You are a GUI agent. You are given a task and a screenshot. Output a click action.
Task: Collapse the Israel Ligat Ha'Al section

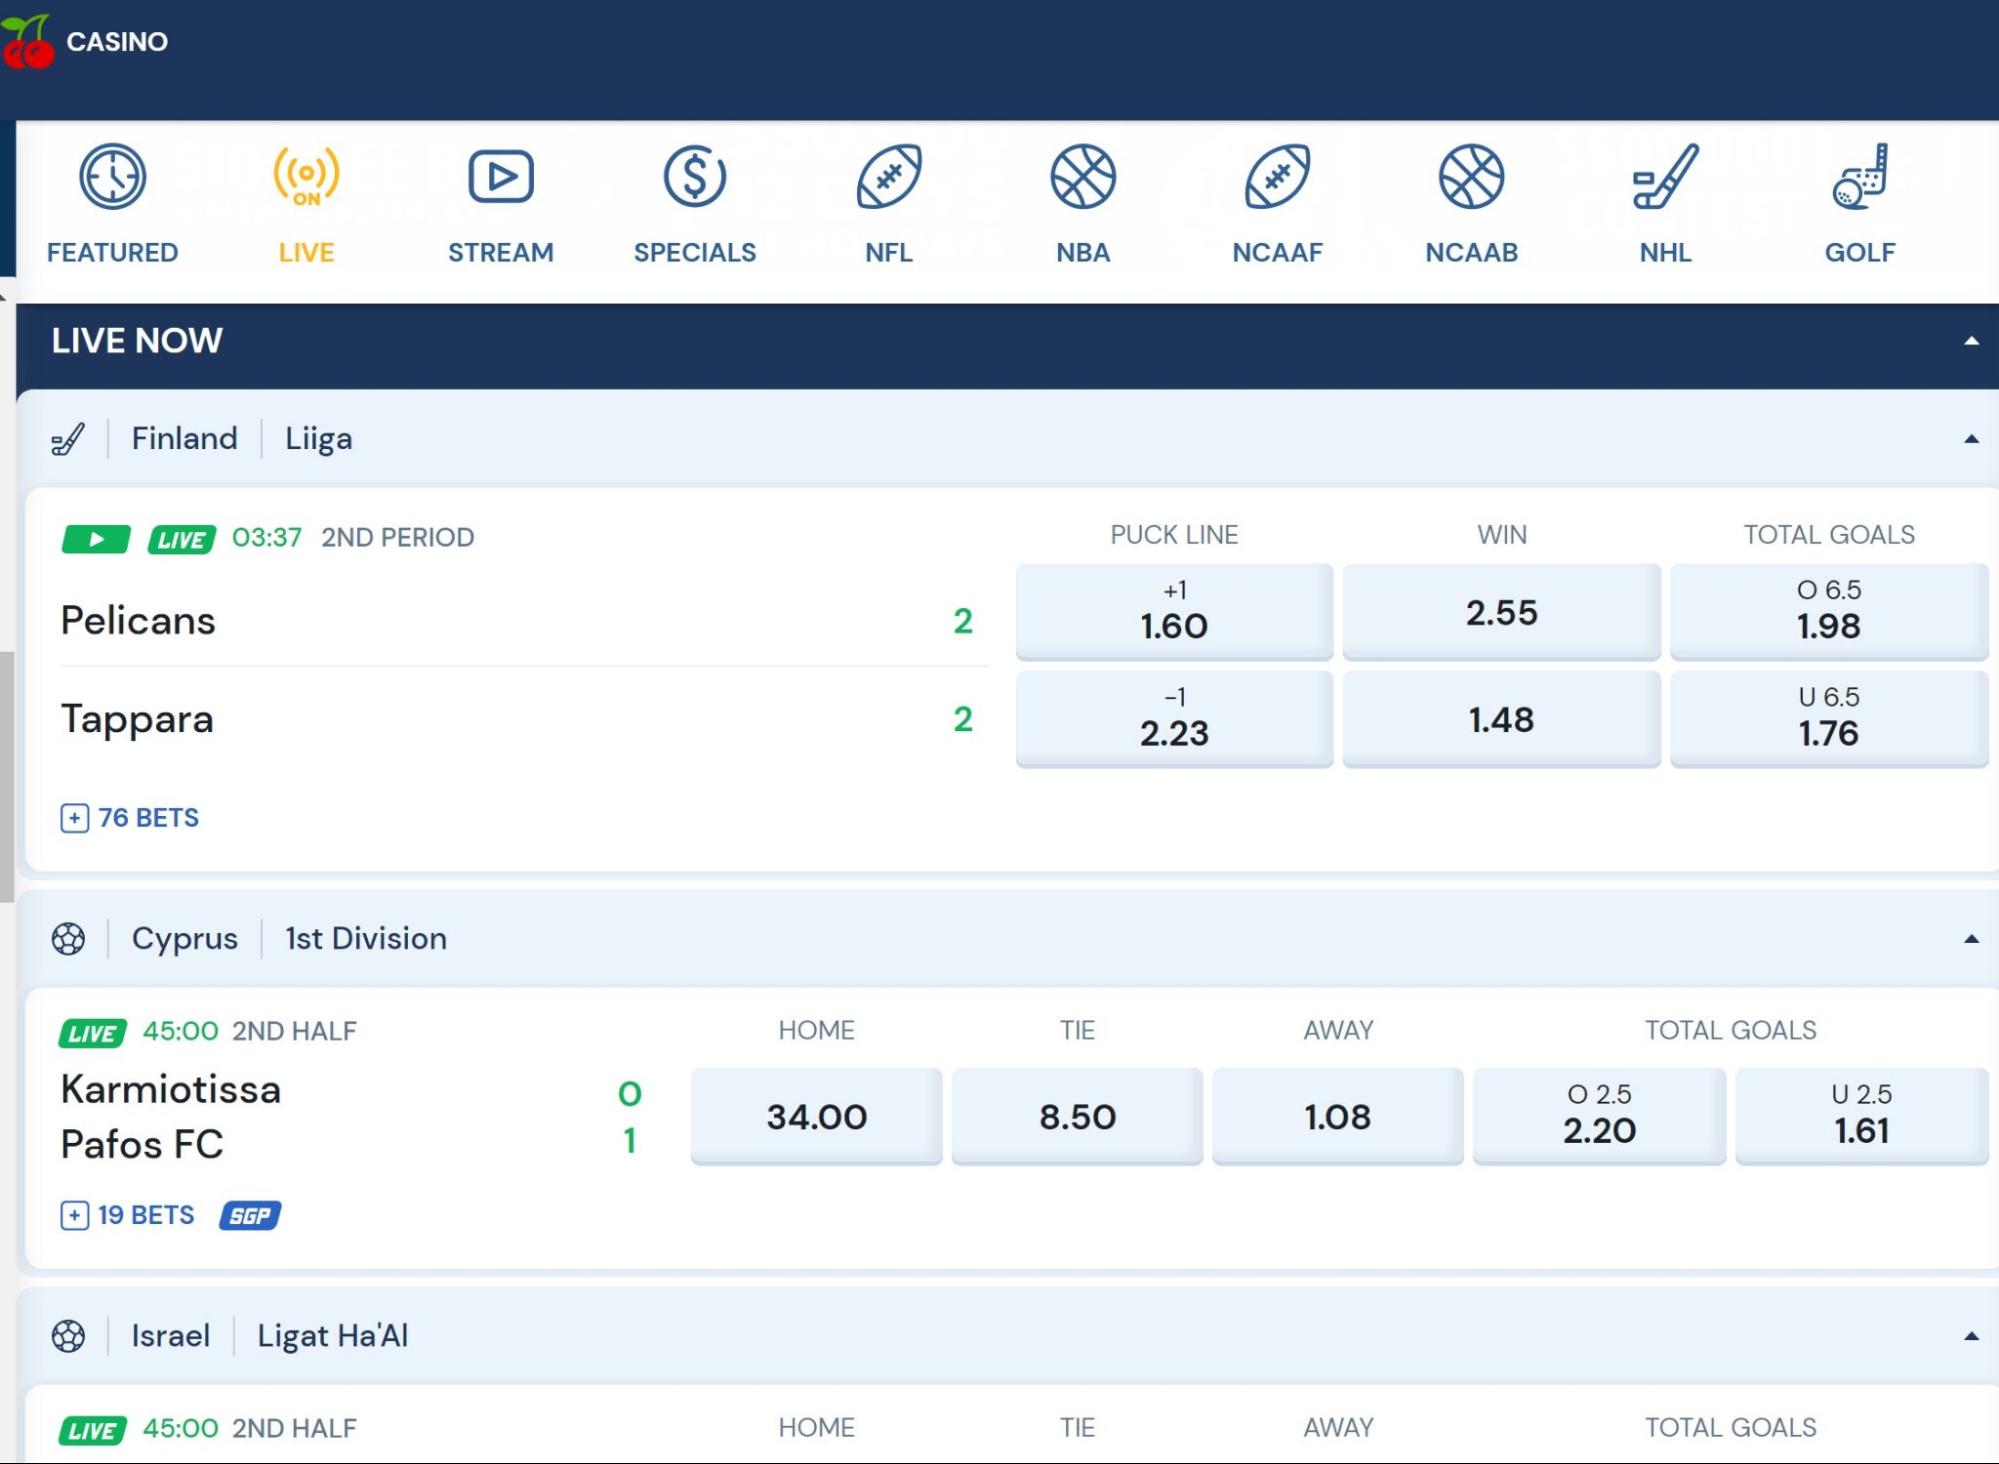[1971, 1336]
